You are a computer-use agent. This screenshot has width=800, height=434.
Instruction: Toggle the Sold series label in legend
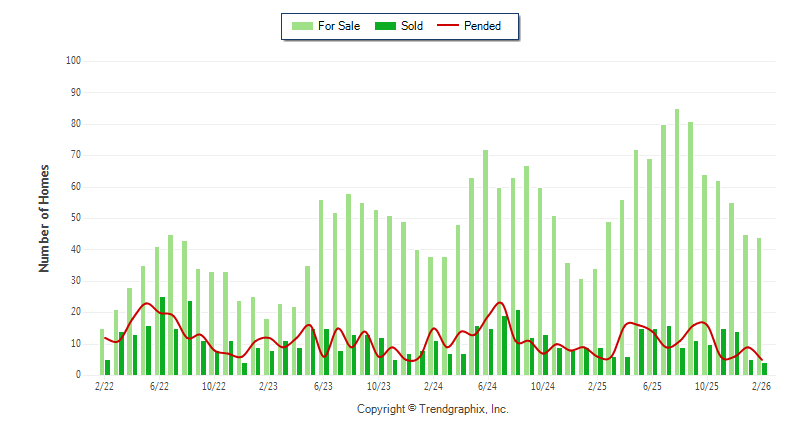coord(411,26)
